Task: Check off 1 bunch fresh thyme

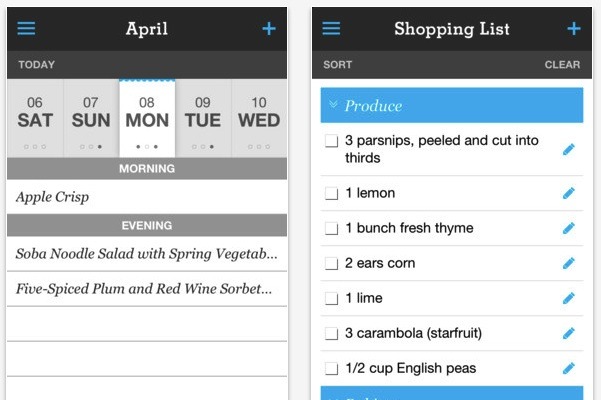Action: click(x=331, y=228)
